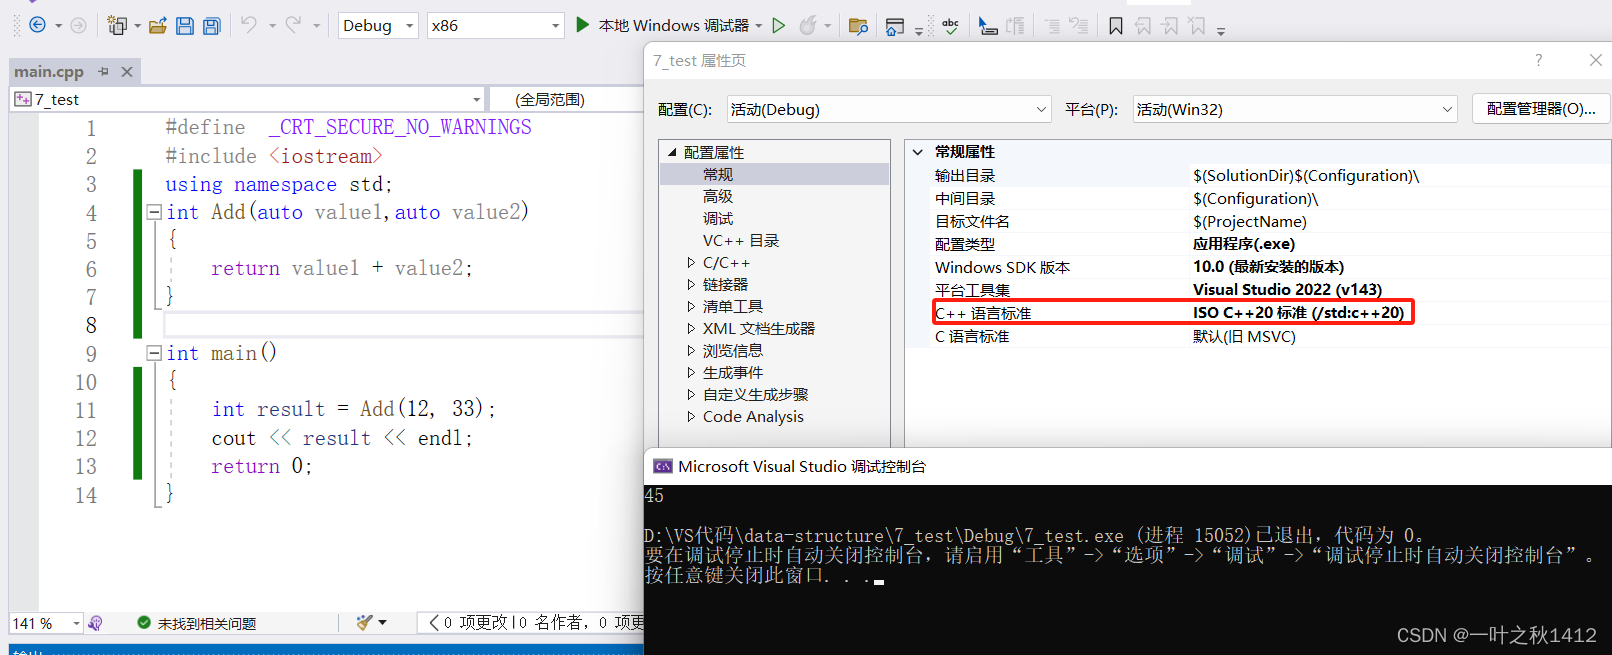Collapse the 配置属性 tree node
Screen dimensions: 1612x655
coord(672,152)
